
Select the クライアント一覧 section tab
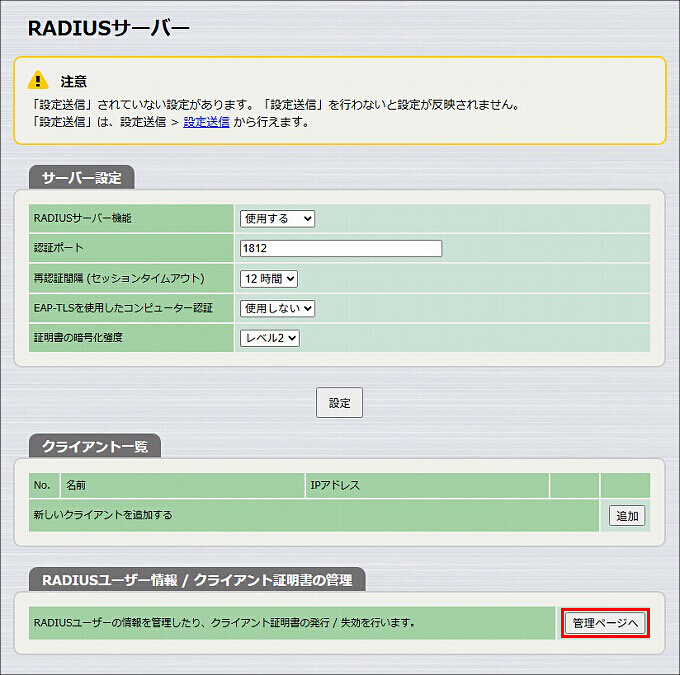tap(95, 446)
